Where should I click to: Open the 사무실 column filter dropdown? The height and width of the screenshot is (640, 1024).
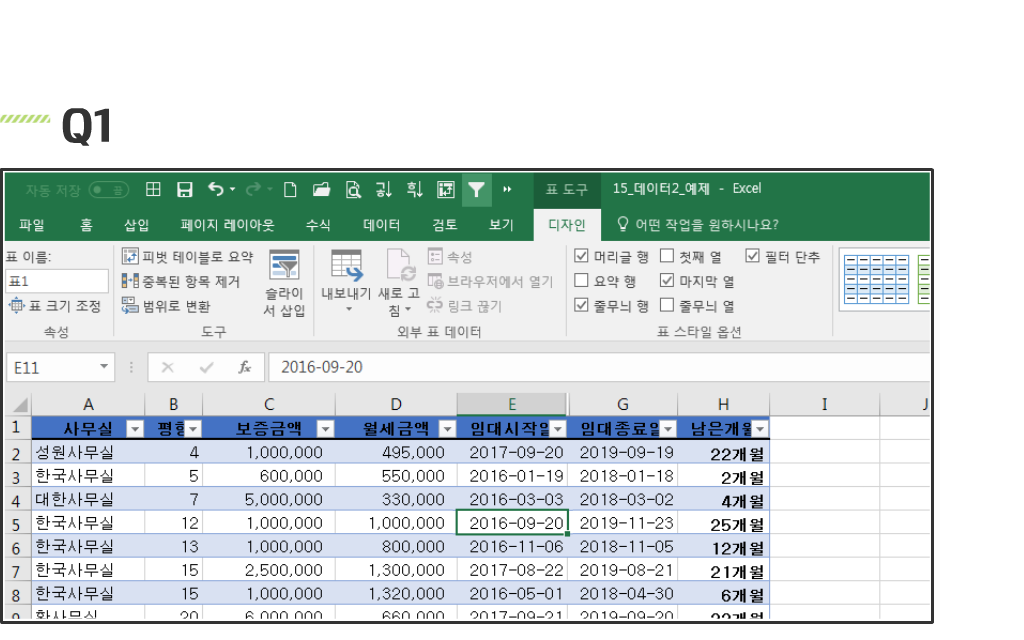[x=135, y=429]
